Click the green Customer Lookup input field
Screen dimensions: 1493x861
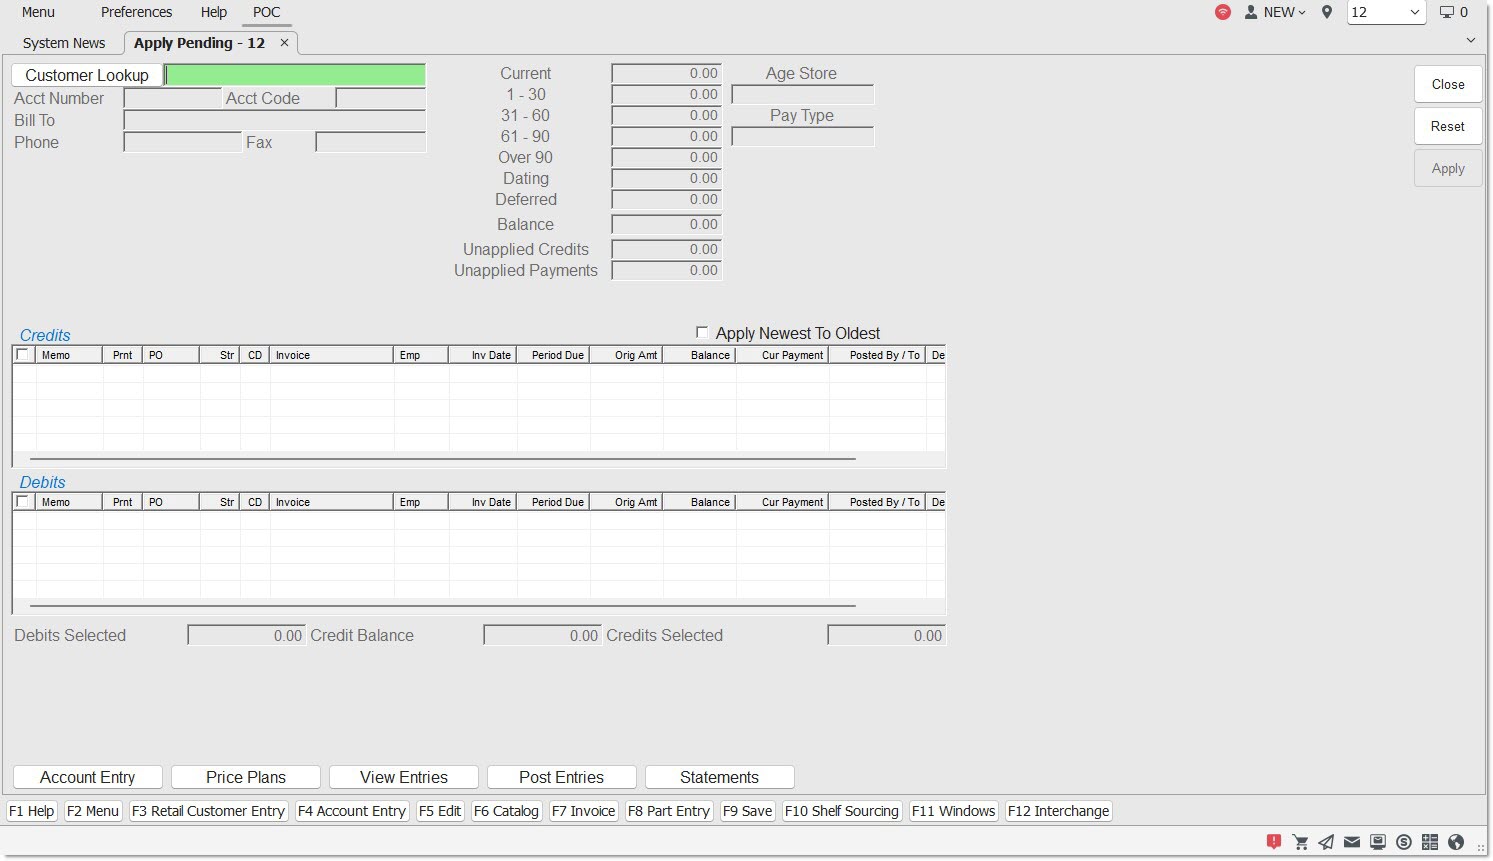[x=295, y=75]
